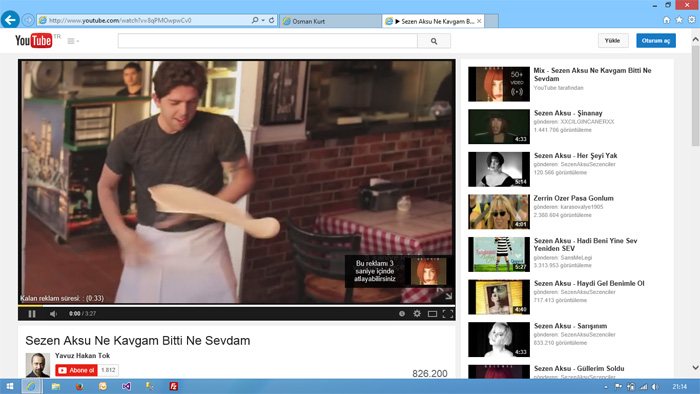This screenshot has height=394, width=700.
Task: Launch Firefox from taskbar
Action: pos(79,386)
